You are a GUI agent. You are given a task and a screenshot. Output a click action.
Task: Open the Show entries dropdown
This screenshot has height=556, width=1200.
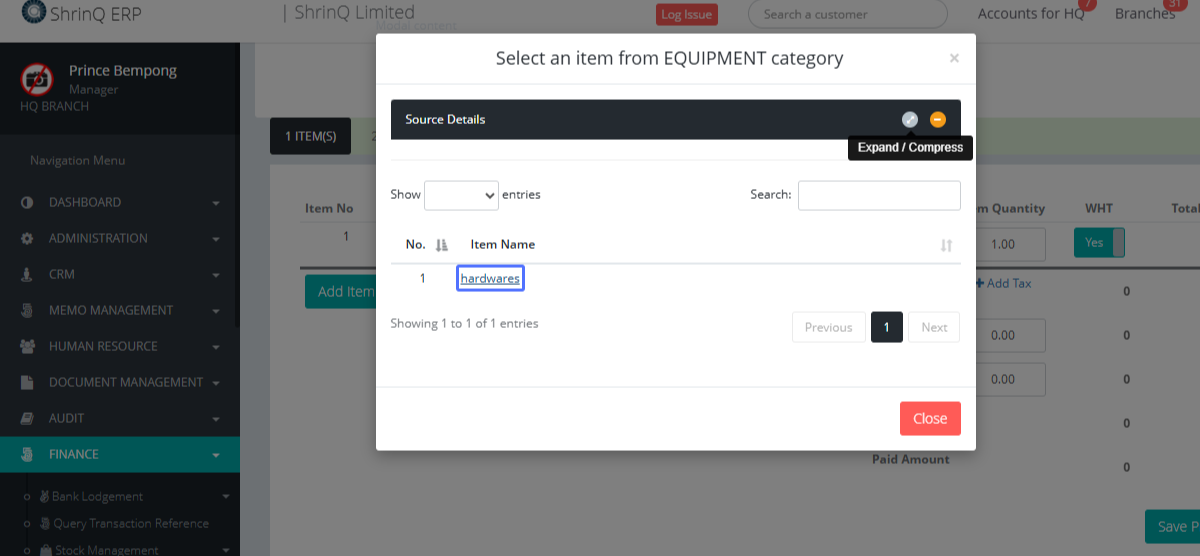point(461,195)
